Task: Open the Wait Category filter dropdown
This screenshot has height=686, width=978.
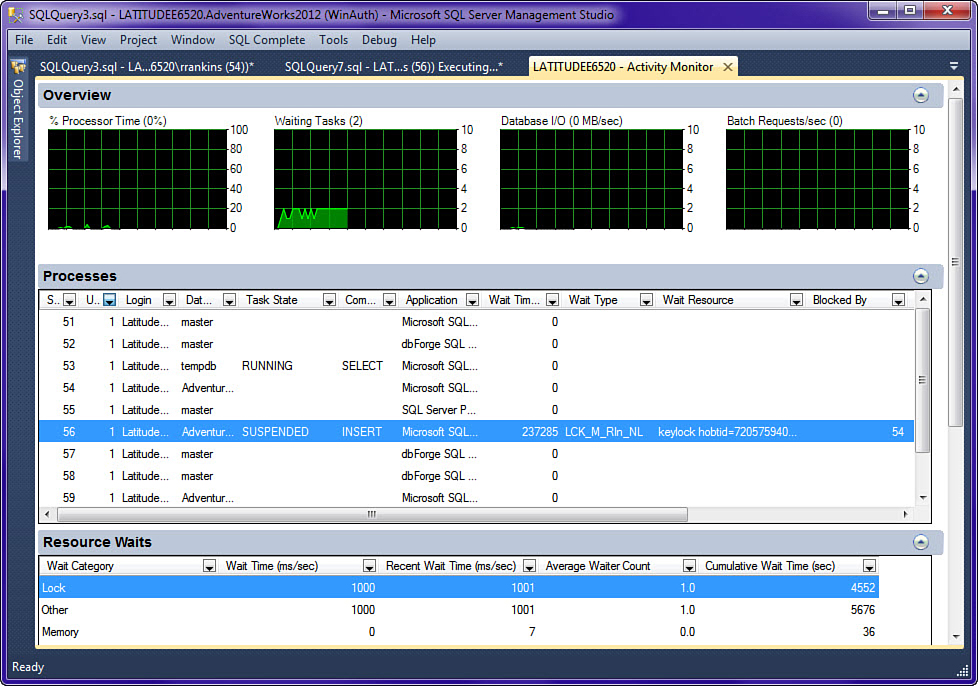Action: [x=209, y=566]
